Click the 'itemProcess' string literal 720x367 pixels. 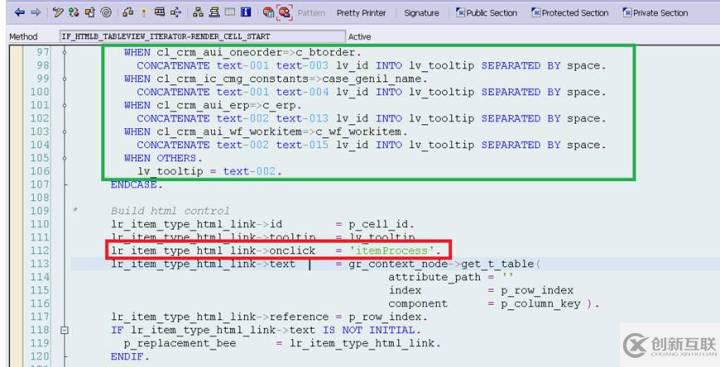[x=393, y=250]
